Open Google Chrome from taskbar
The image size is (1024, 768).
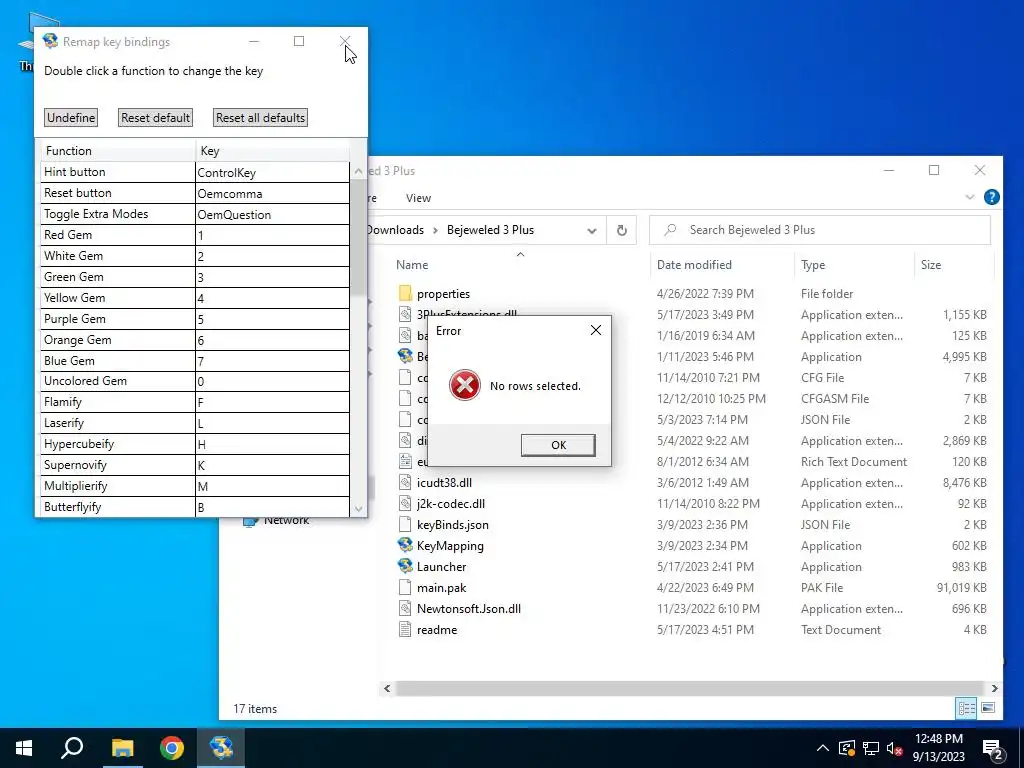tap(172, 748)
